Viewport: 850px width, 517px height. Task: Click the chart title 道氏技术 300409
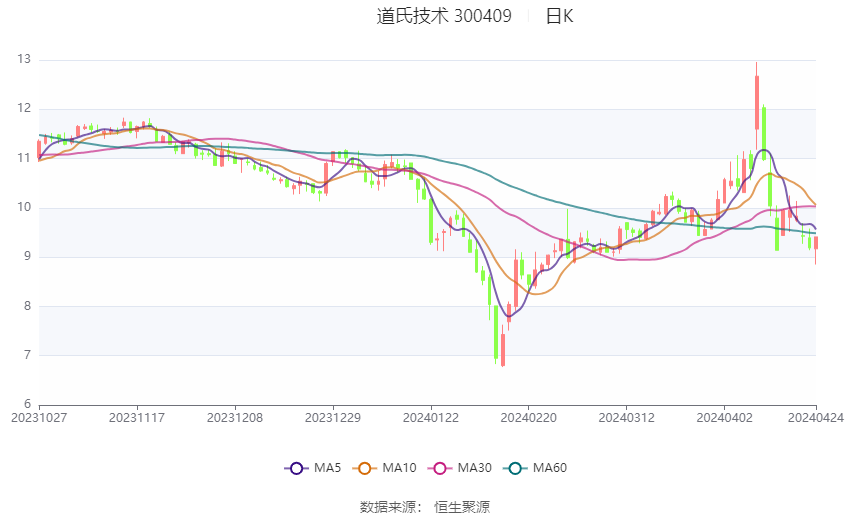pos(444,16)
